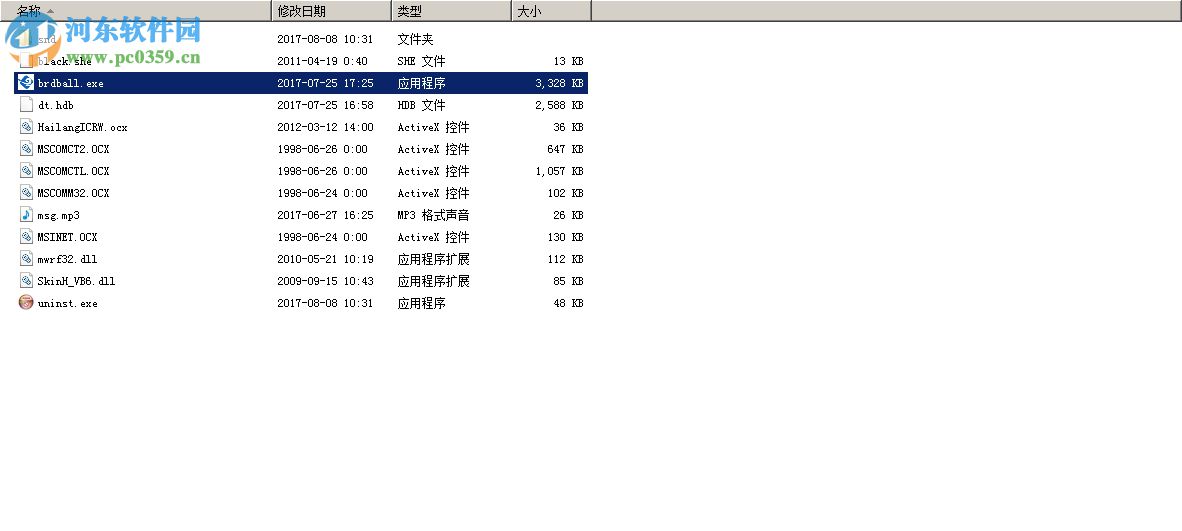Screen dimensions: 1182x531
Task: Click the MSCOMCT2.OCX file icon
Action: [x=26, y=149]
